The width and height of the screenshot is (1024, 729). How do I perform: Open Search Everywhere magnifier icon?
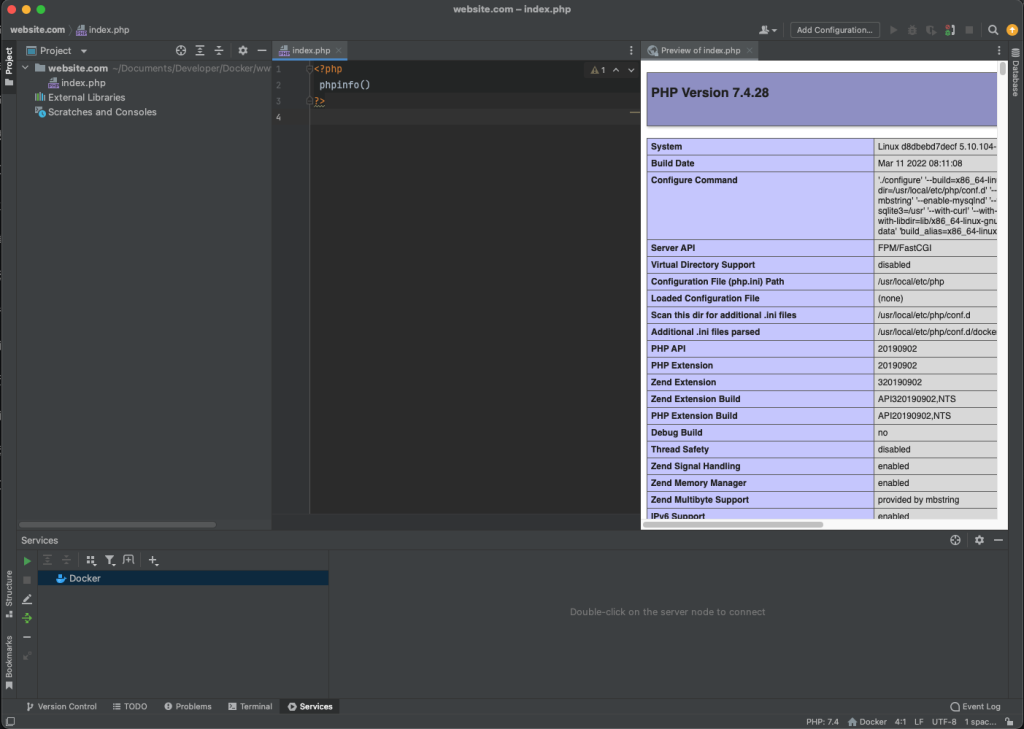click(x=993, y=30)
